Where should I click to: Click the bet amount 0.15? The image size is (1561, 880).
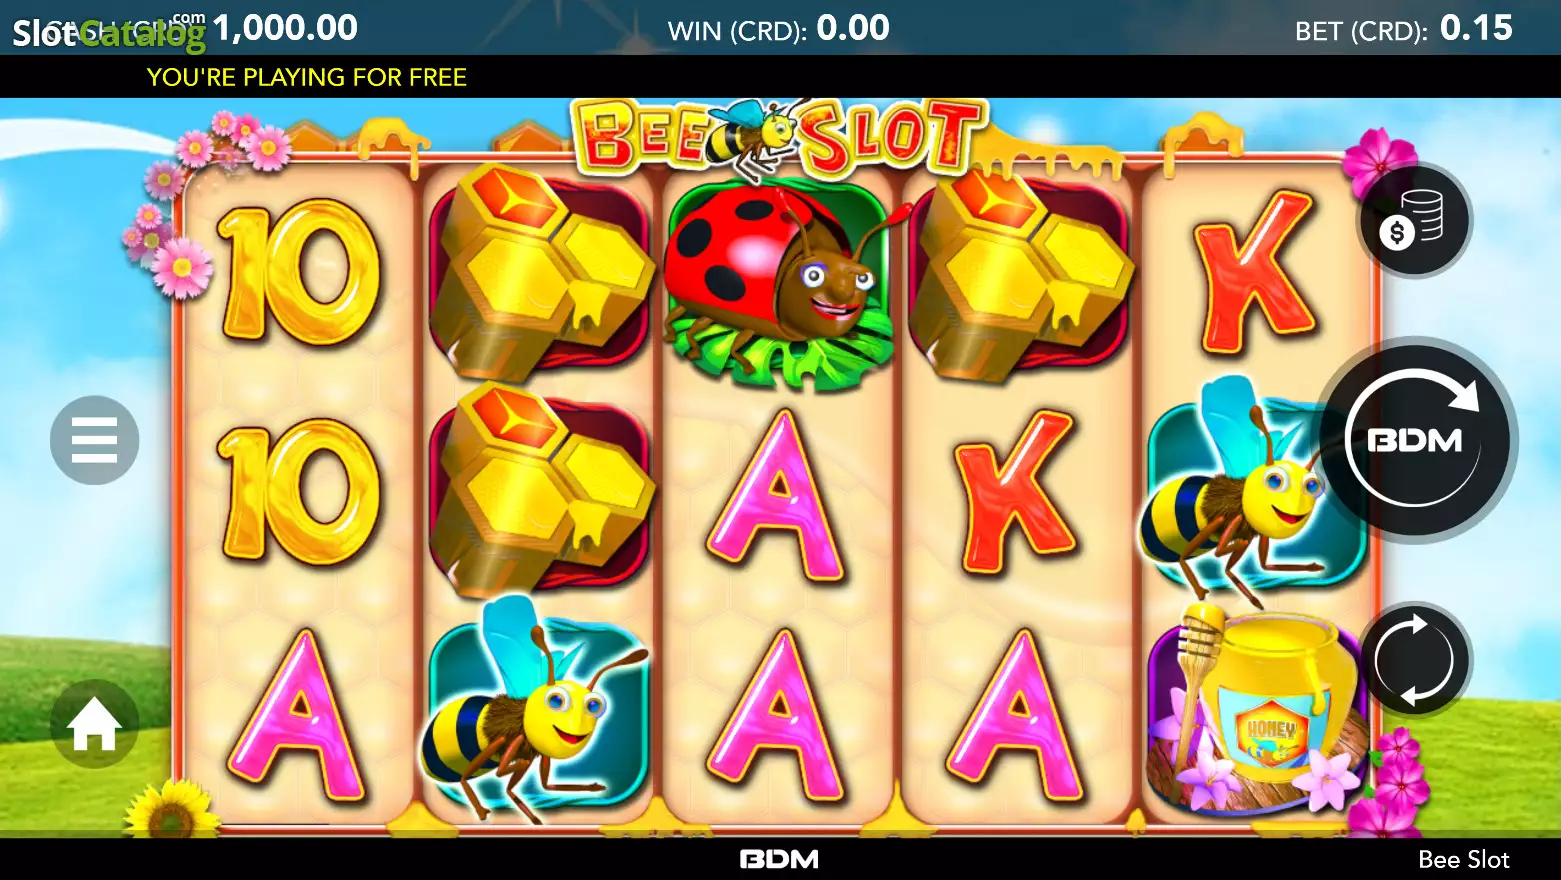click(x=1476, y=28)
